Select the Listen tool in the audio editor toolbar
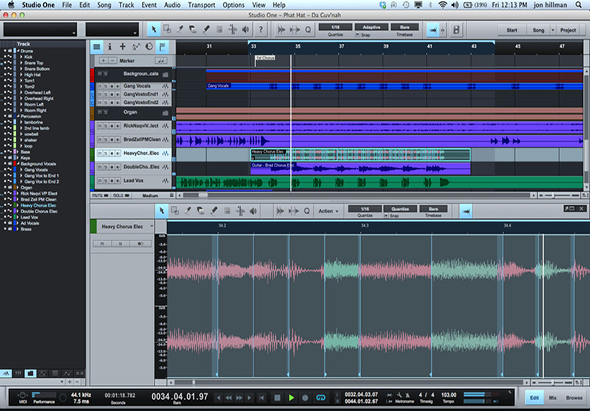Screen dimensions: 590x411 click(254, 211)
